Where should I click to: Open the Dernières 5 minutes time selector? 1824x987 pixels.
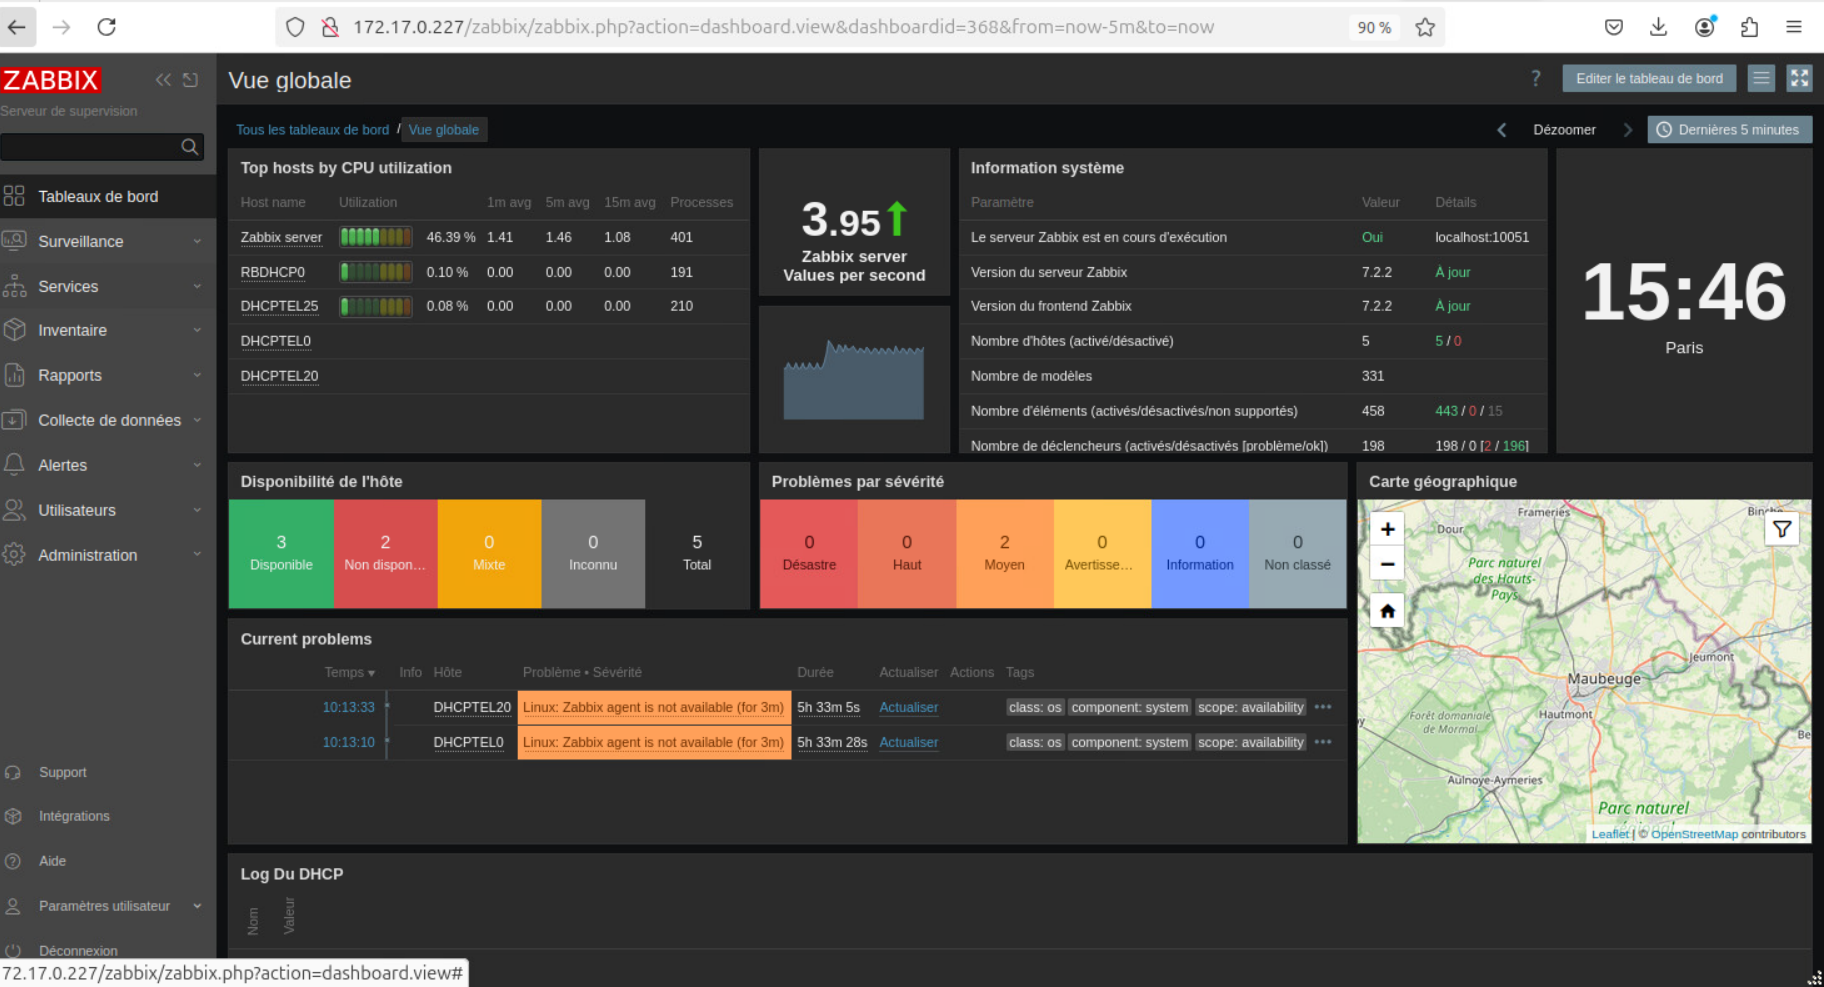point(1728,130)
